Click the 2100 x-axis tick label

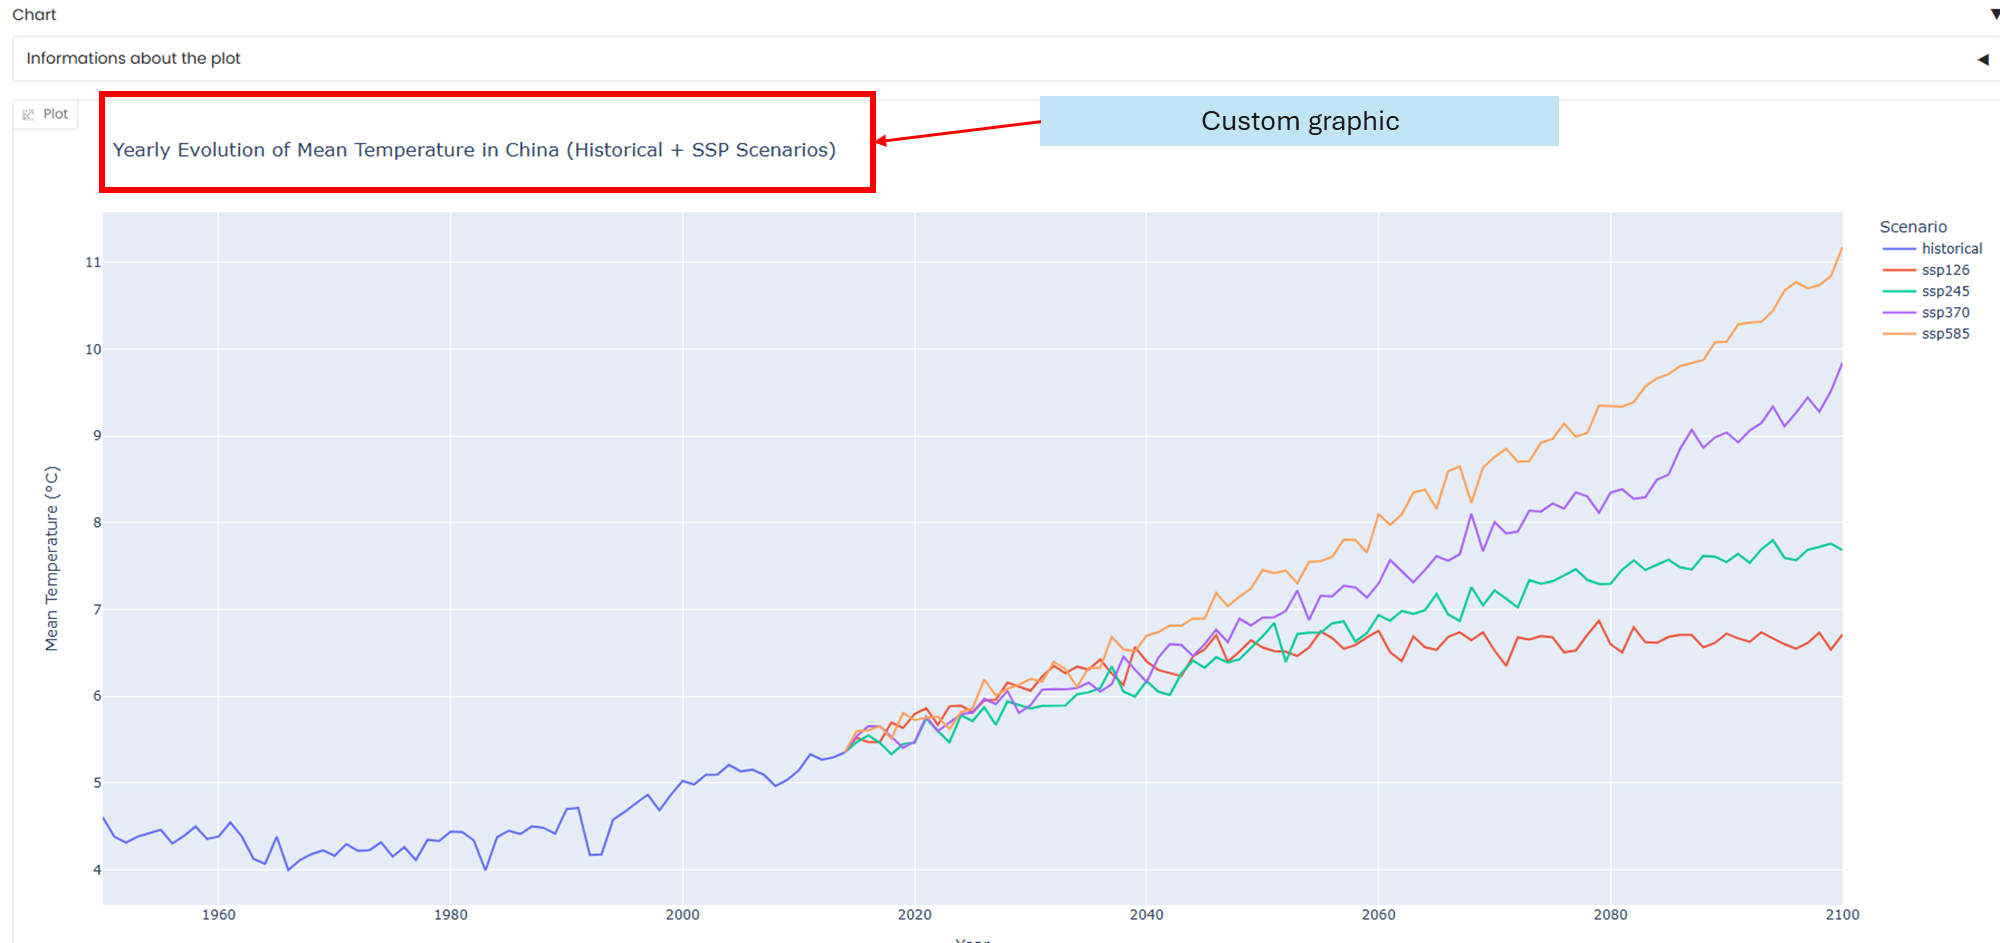click(x=1842, y=915)
